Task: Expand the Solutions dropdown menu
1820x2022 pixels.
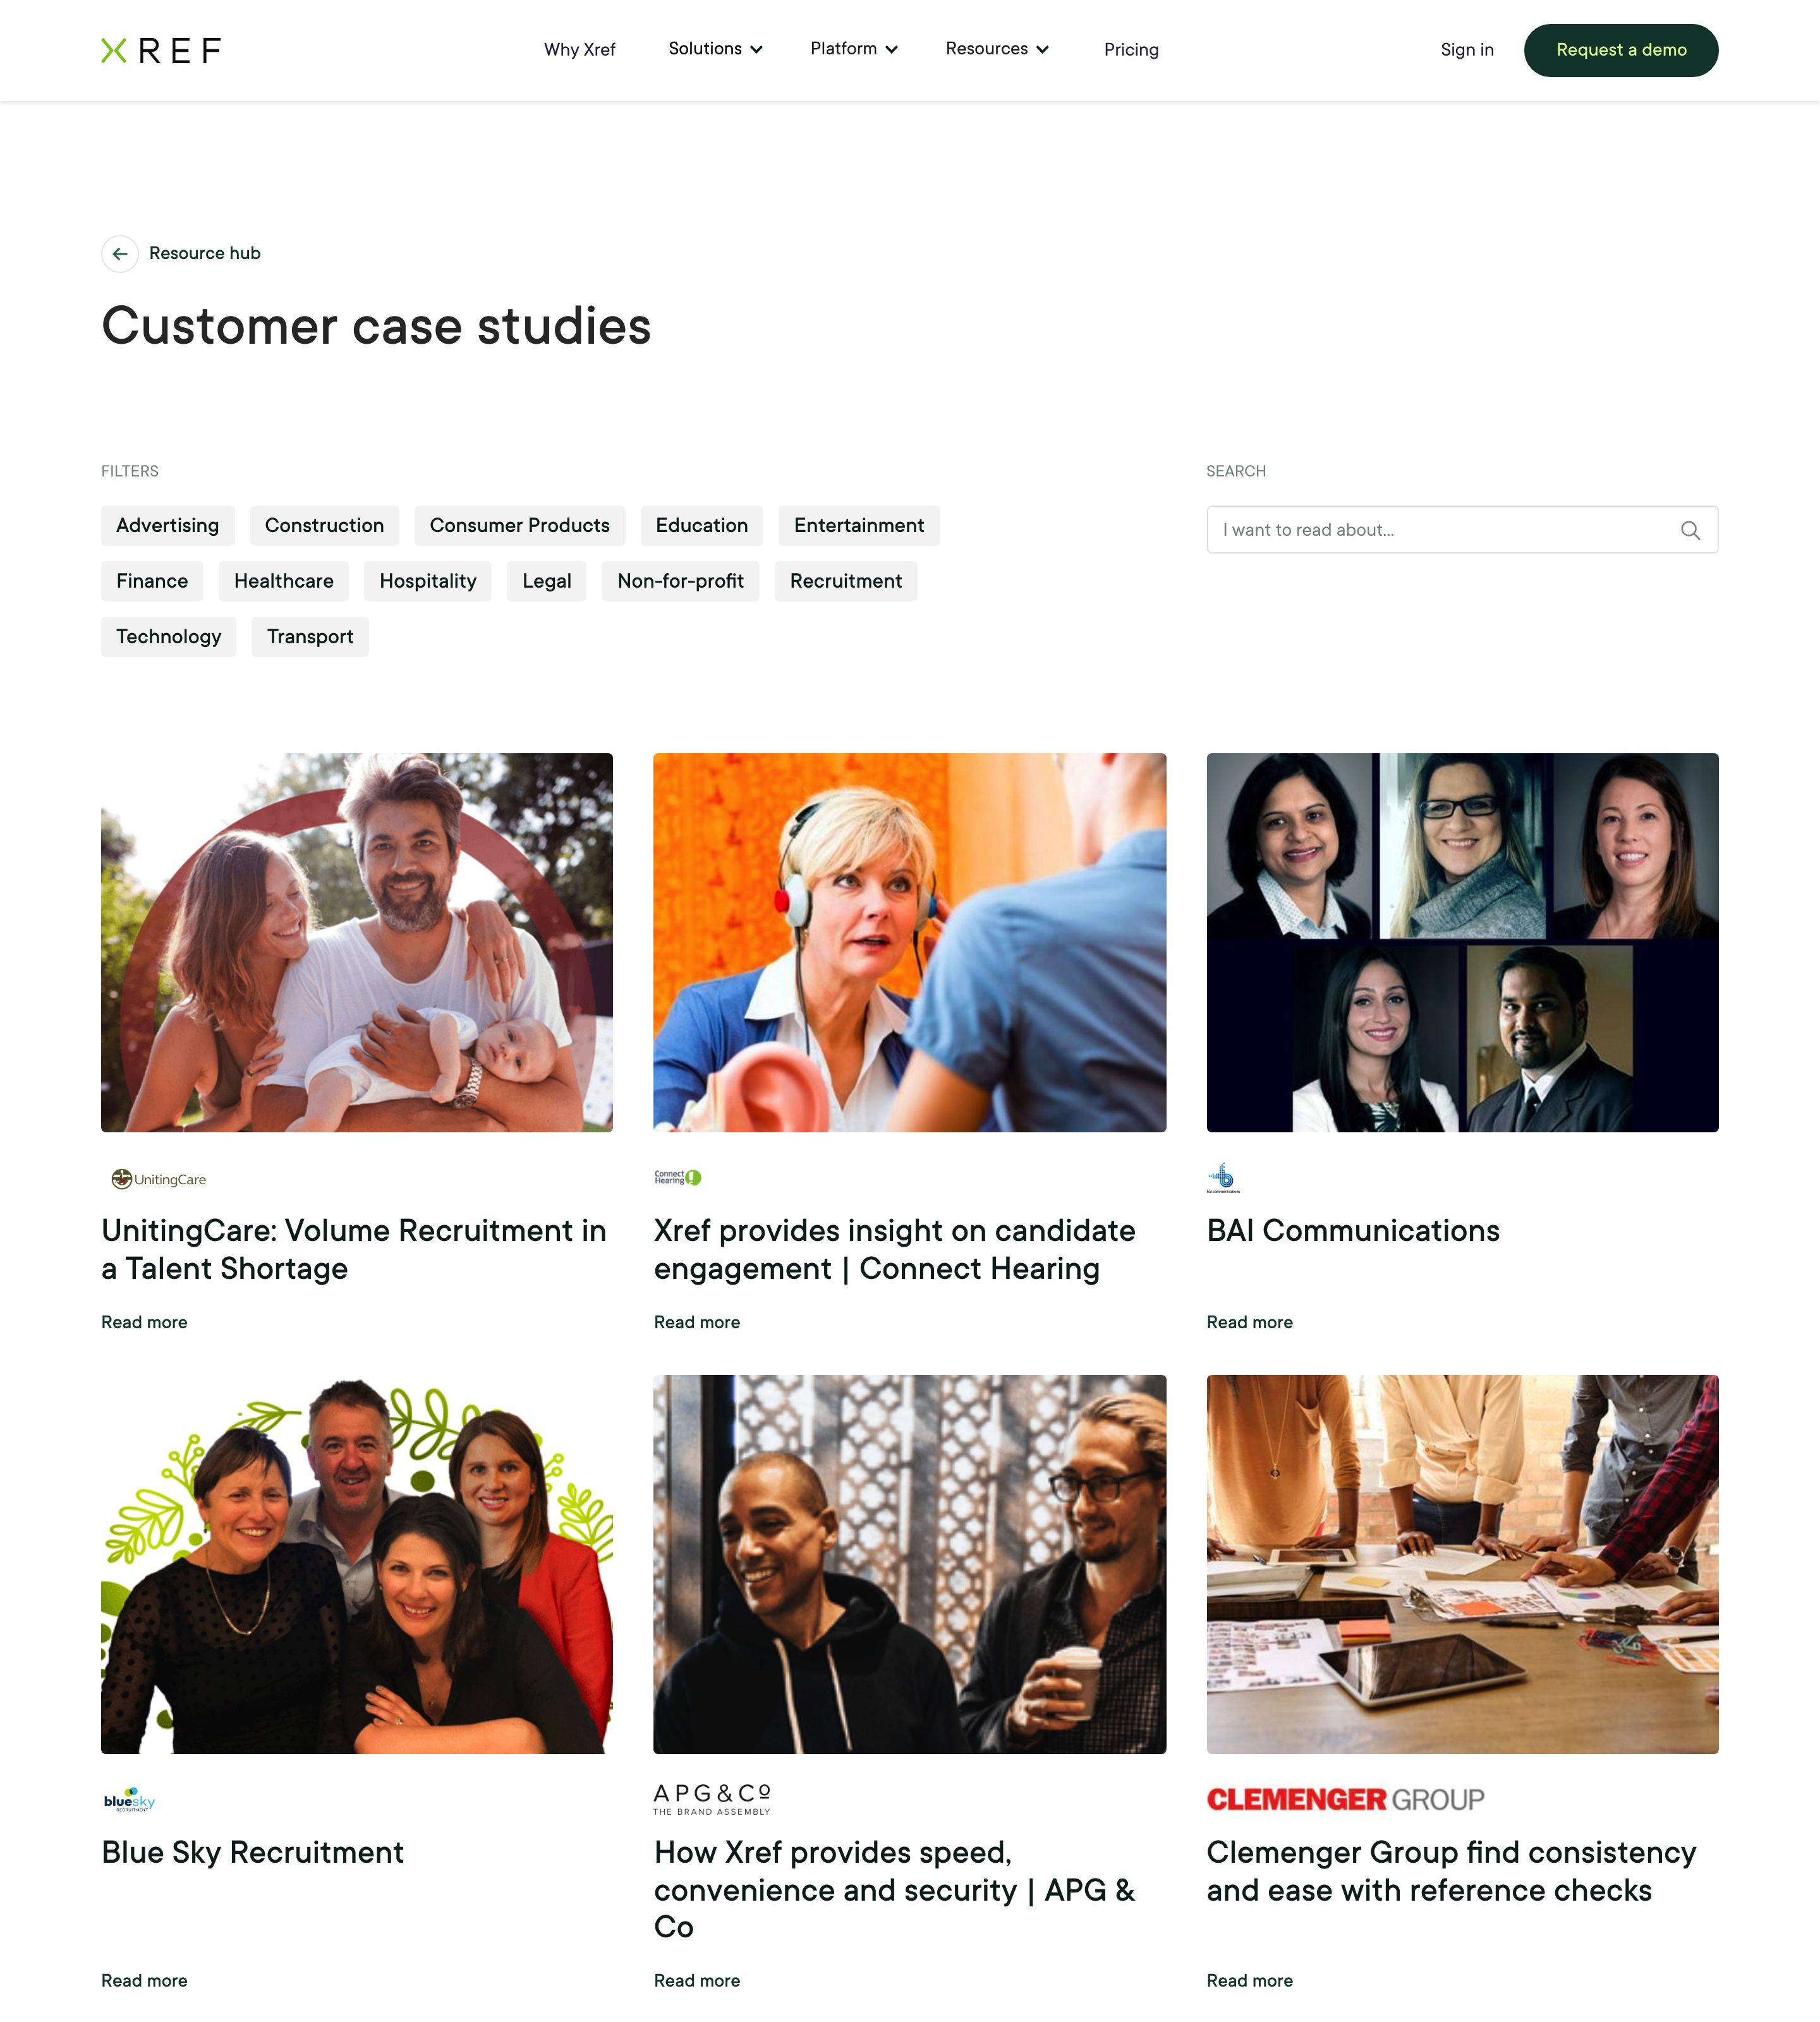Action: [x=715, y=49]
